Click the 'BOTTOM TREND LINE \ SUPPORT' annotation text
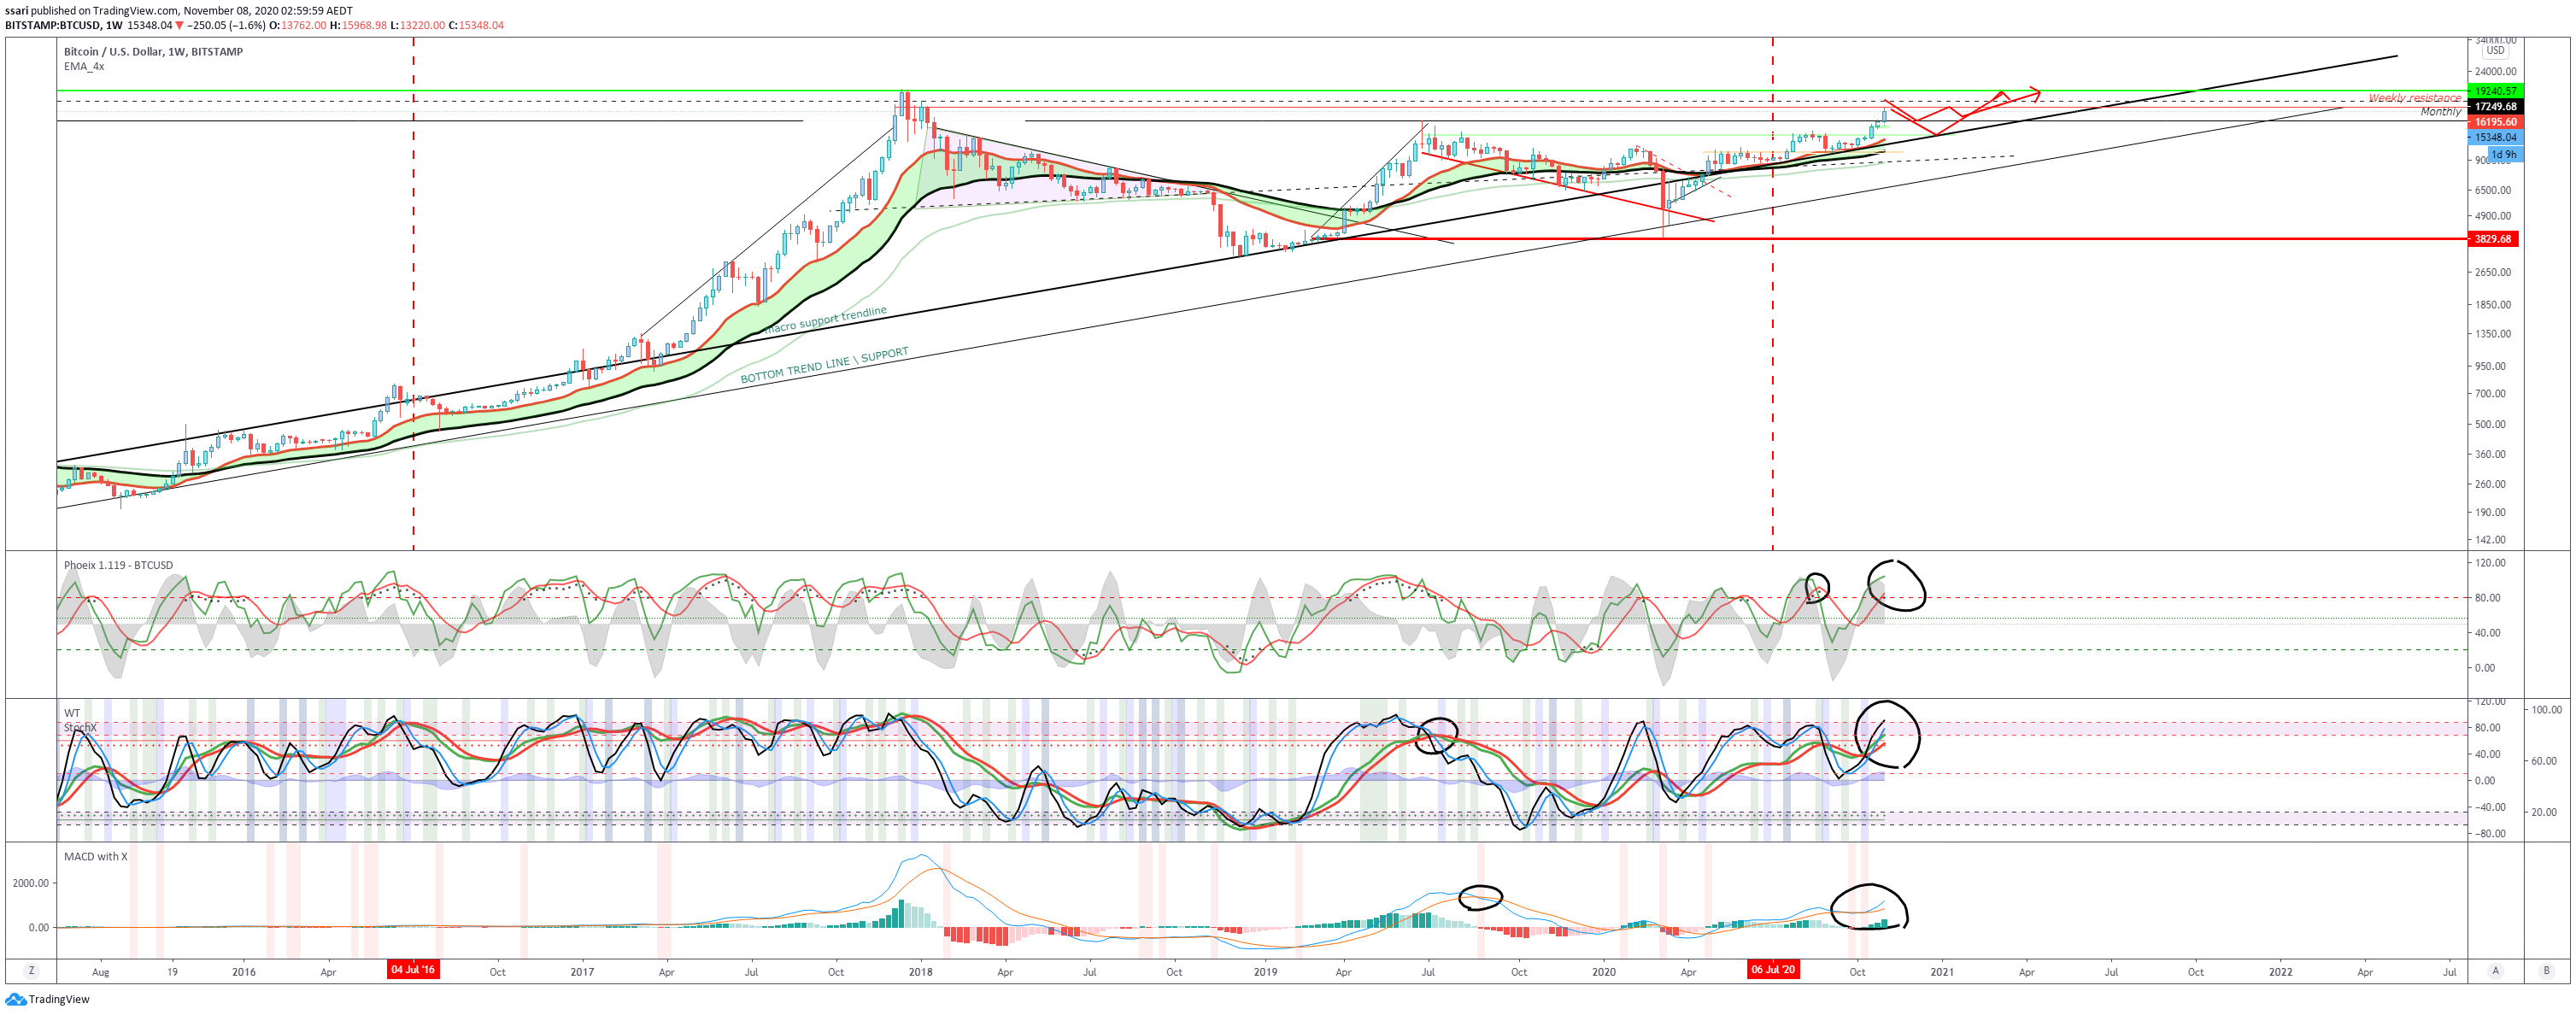 click(x=824, y=365)
